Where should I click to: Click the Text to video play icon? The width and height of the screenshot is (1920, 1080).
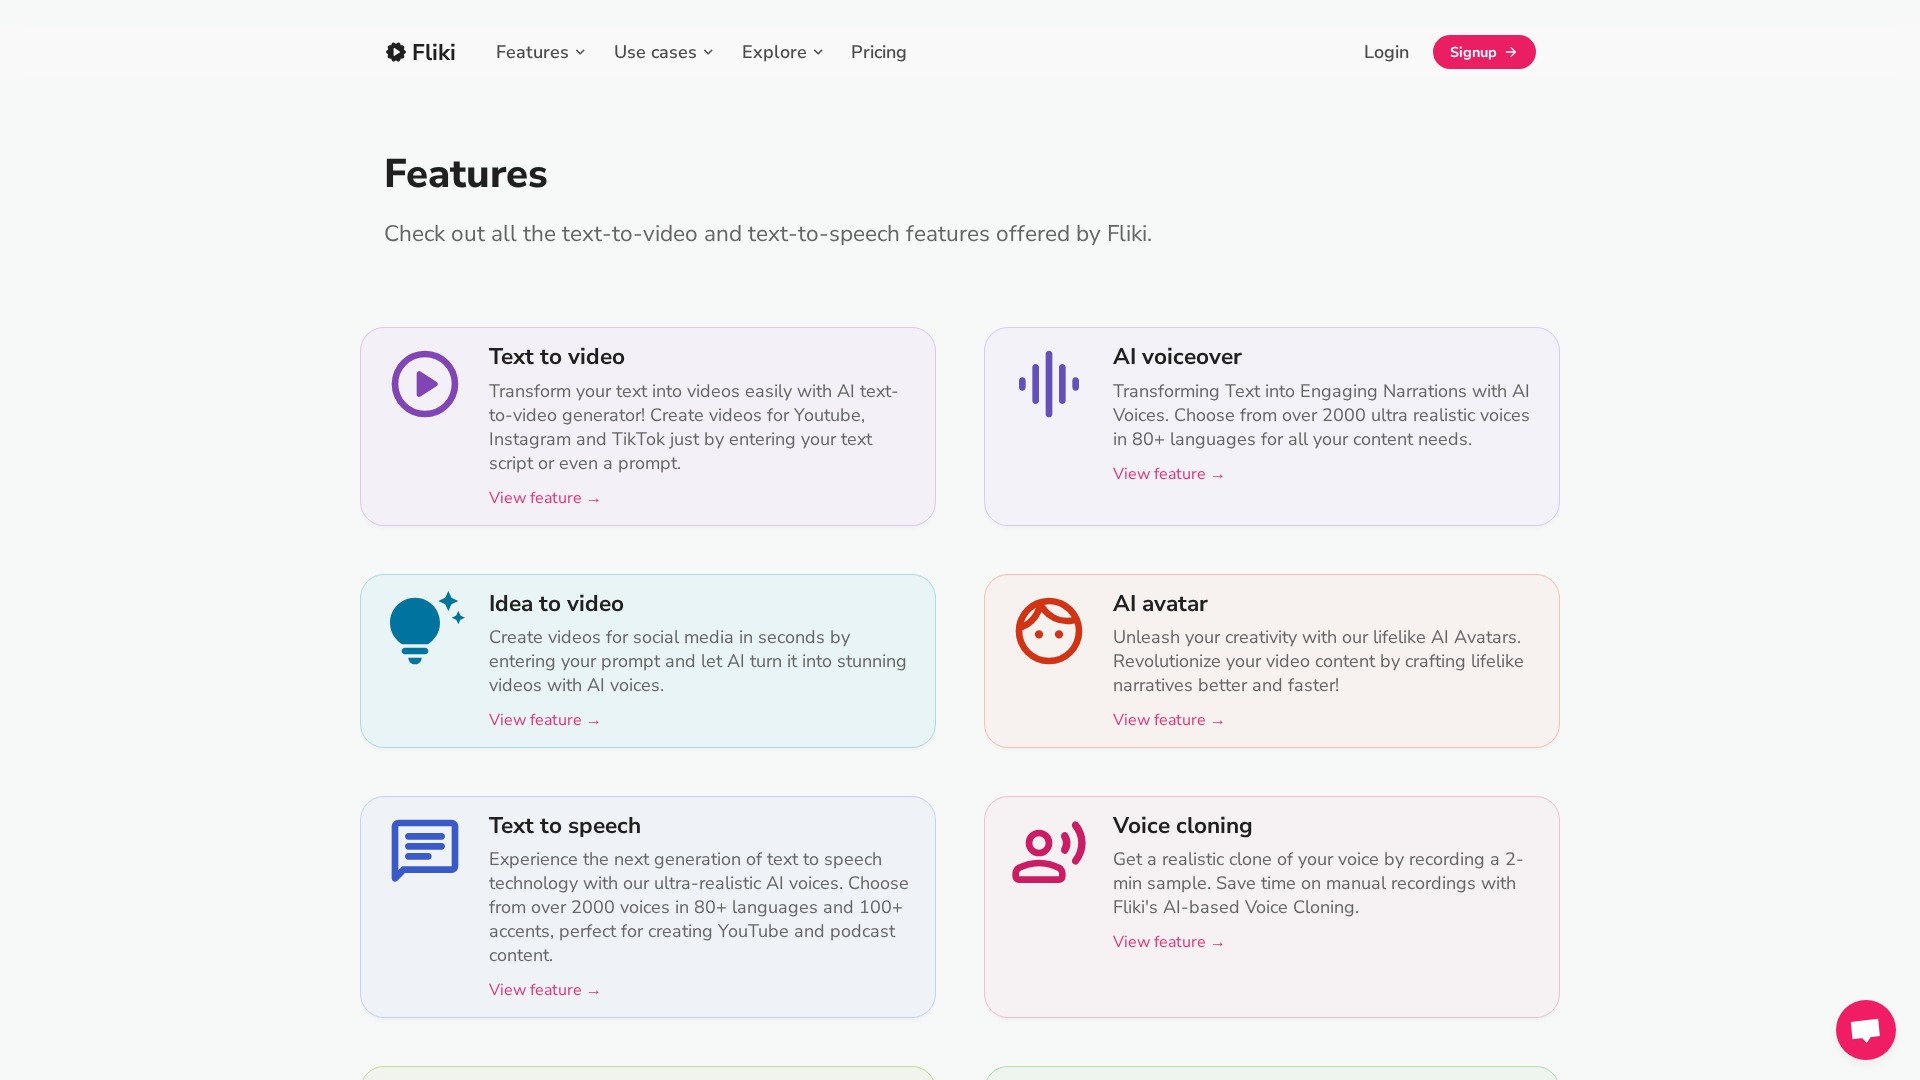424,384
